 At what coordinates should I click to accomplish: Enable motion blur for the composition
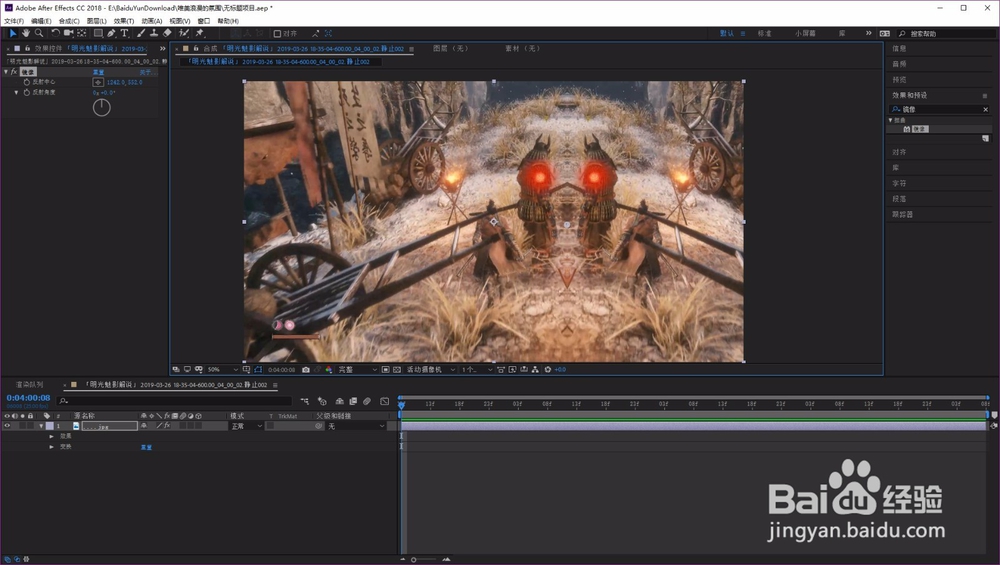(x=367, y=401)
